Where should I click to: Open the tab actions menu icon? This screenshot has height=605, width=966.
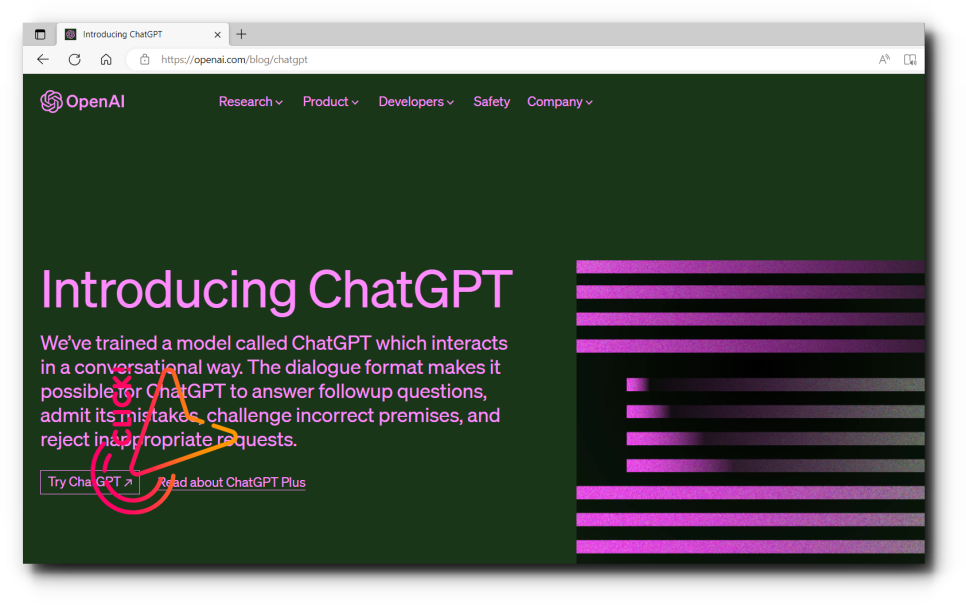pos(40,35)
